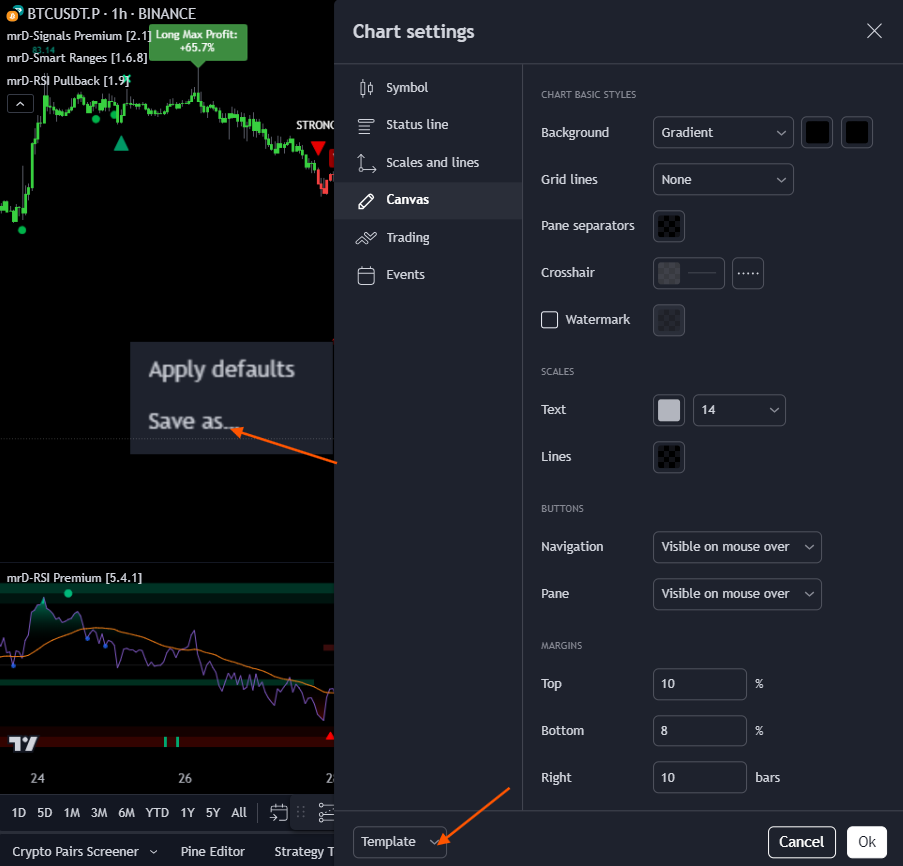903x866 pixels.
Task: Open the Pane separators color swatch
Action: pos(669,226)
